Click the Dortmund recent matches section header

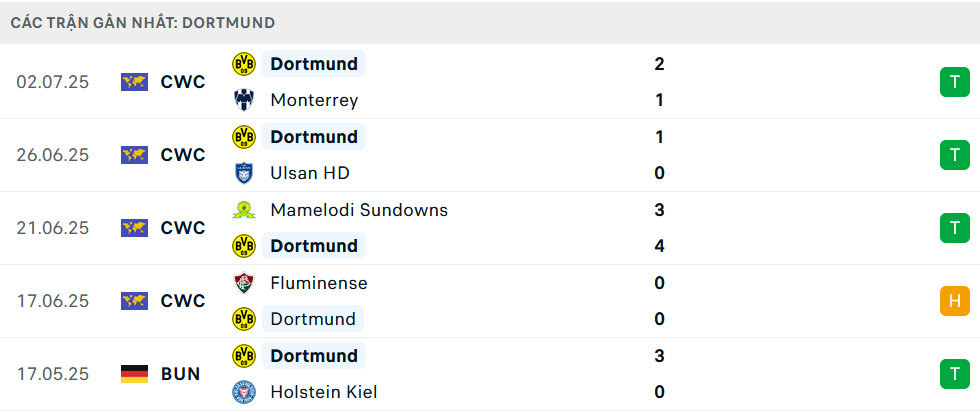142,23
